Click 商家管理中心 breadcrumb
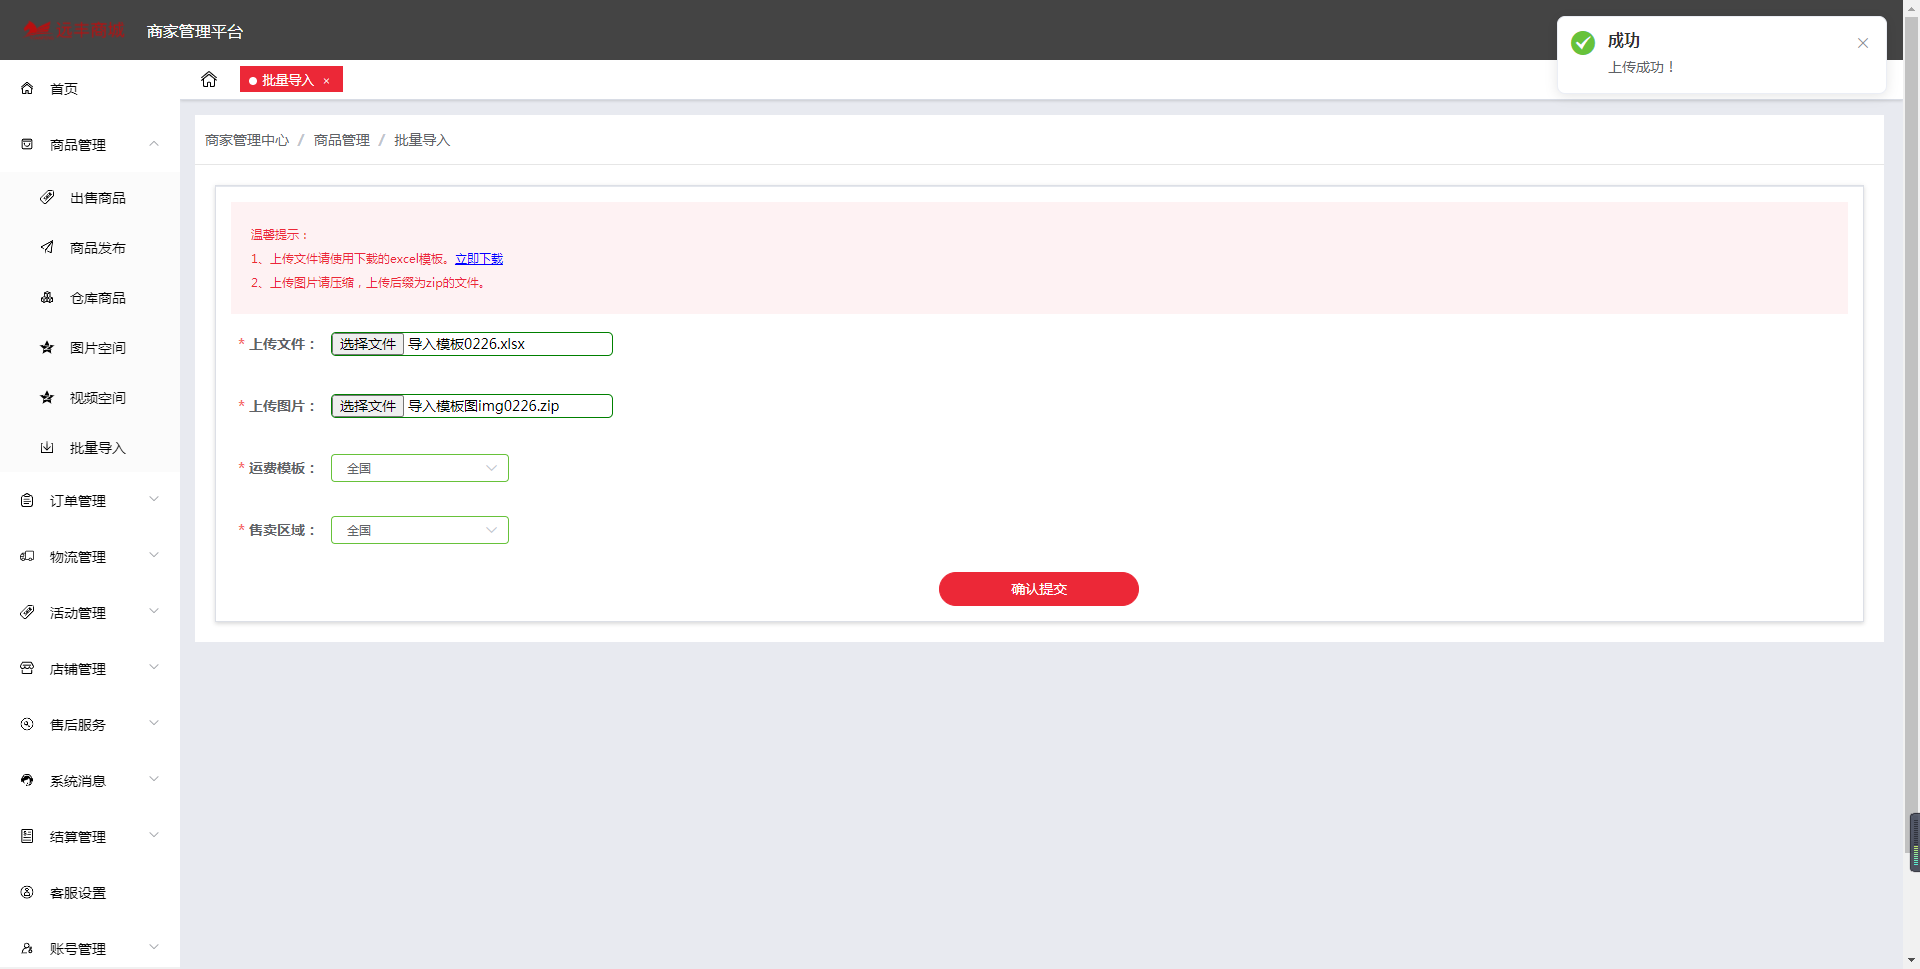 click(247, 140)
